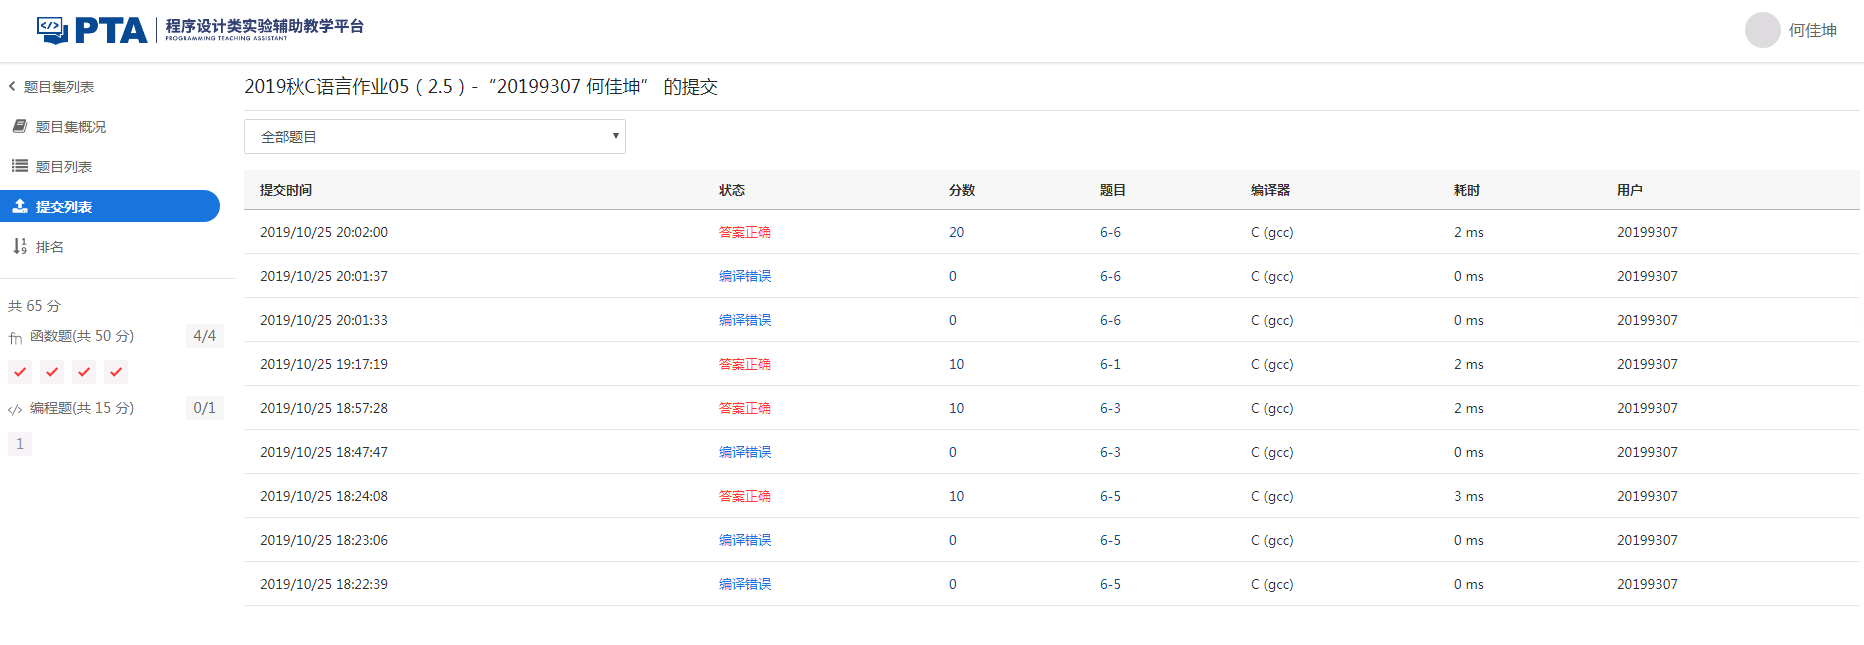Image resolution: width=1864 pixels, height=645 pixels.
Task: Open the 全部题目 filter dropdown
Action: [434, 137]
